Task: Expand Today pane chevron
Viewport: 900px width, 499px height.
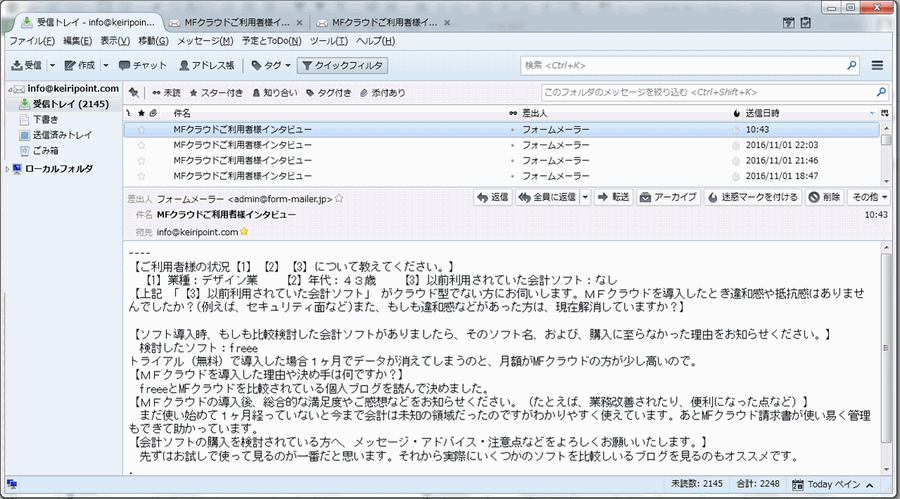Action: pyautogui.click(x=870, y=485)
